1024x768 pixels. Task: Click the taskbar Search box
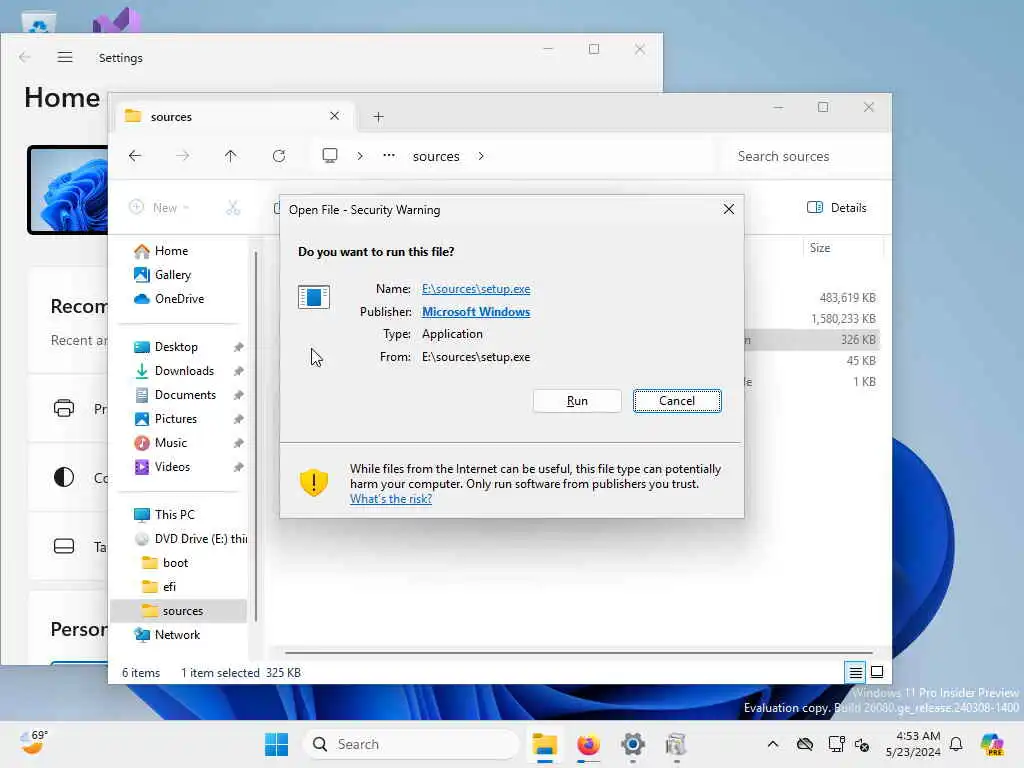(411, 744)
